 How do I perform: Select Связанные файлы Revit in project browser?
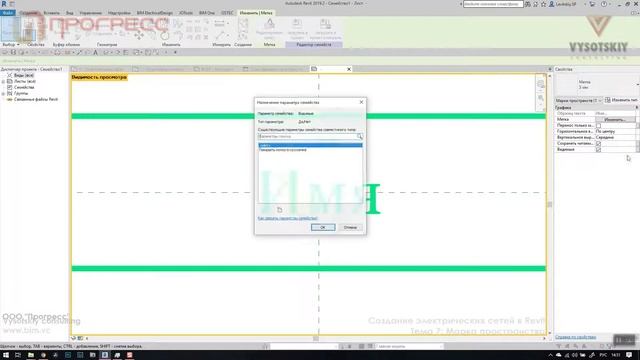click(x=36, y=99)
